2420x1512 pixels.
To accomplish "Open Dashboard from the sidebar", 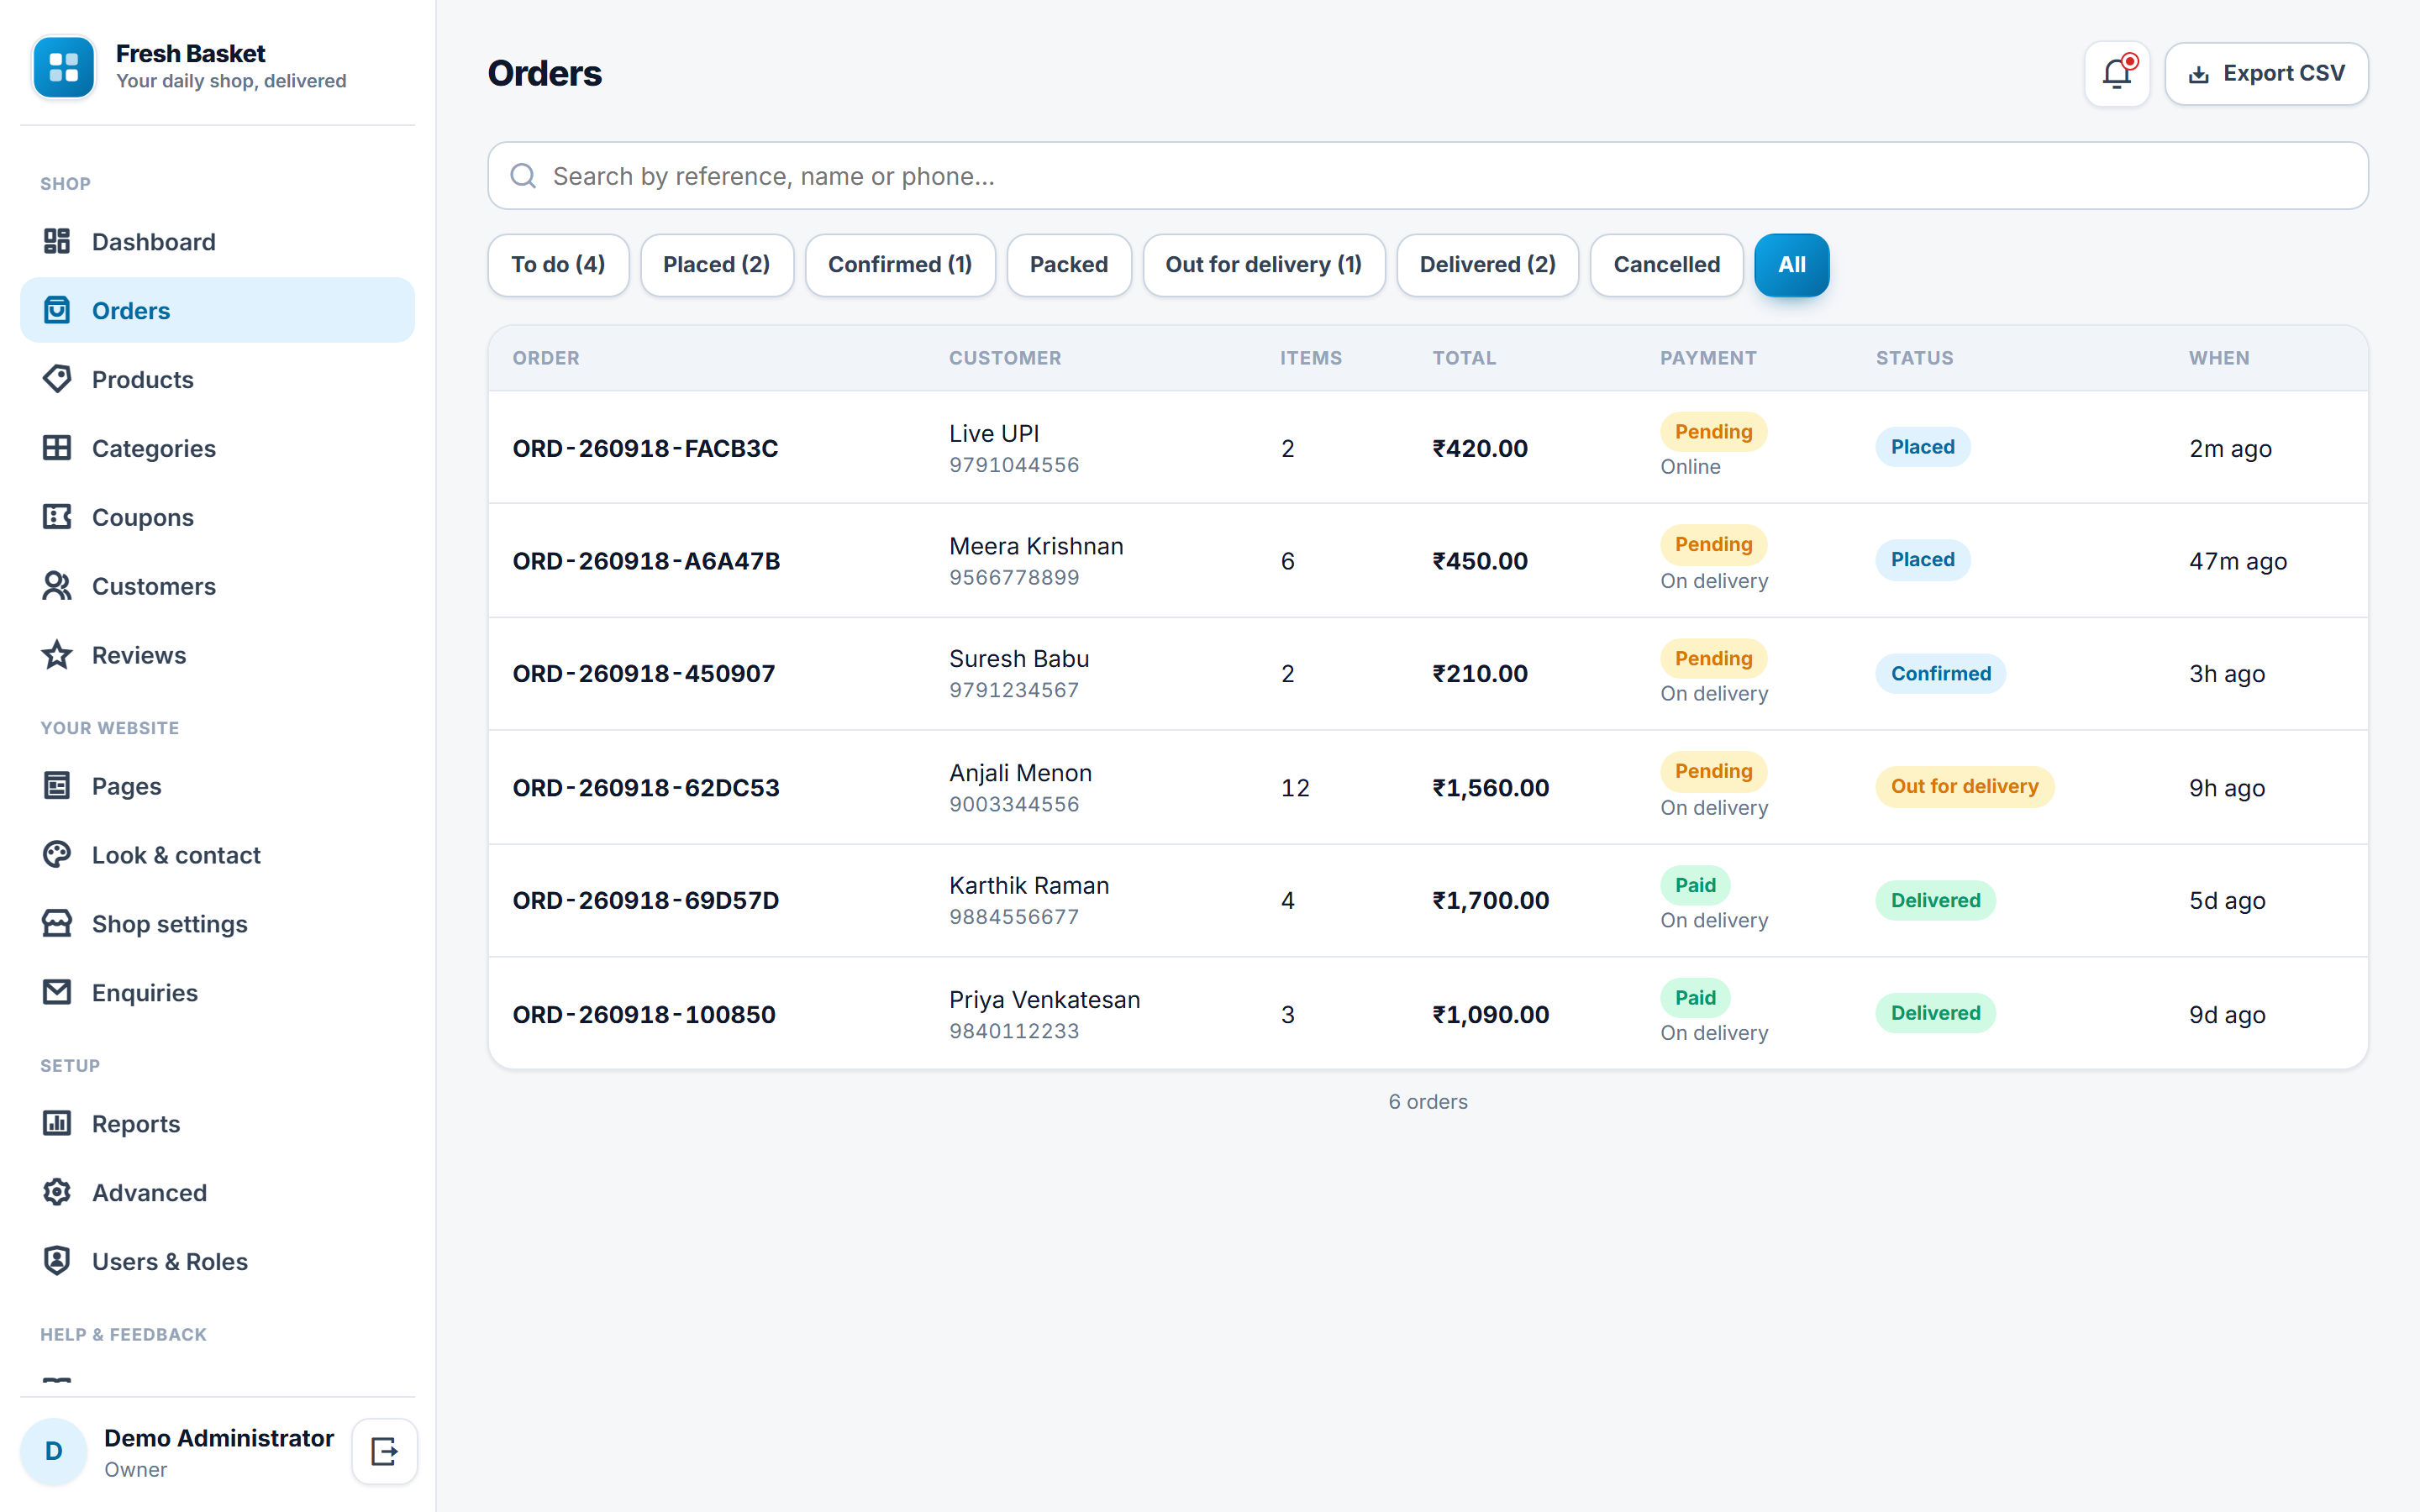I will tap(217, 242).
